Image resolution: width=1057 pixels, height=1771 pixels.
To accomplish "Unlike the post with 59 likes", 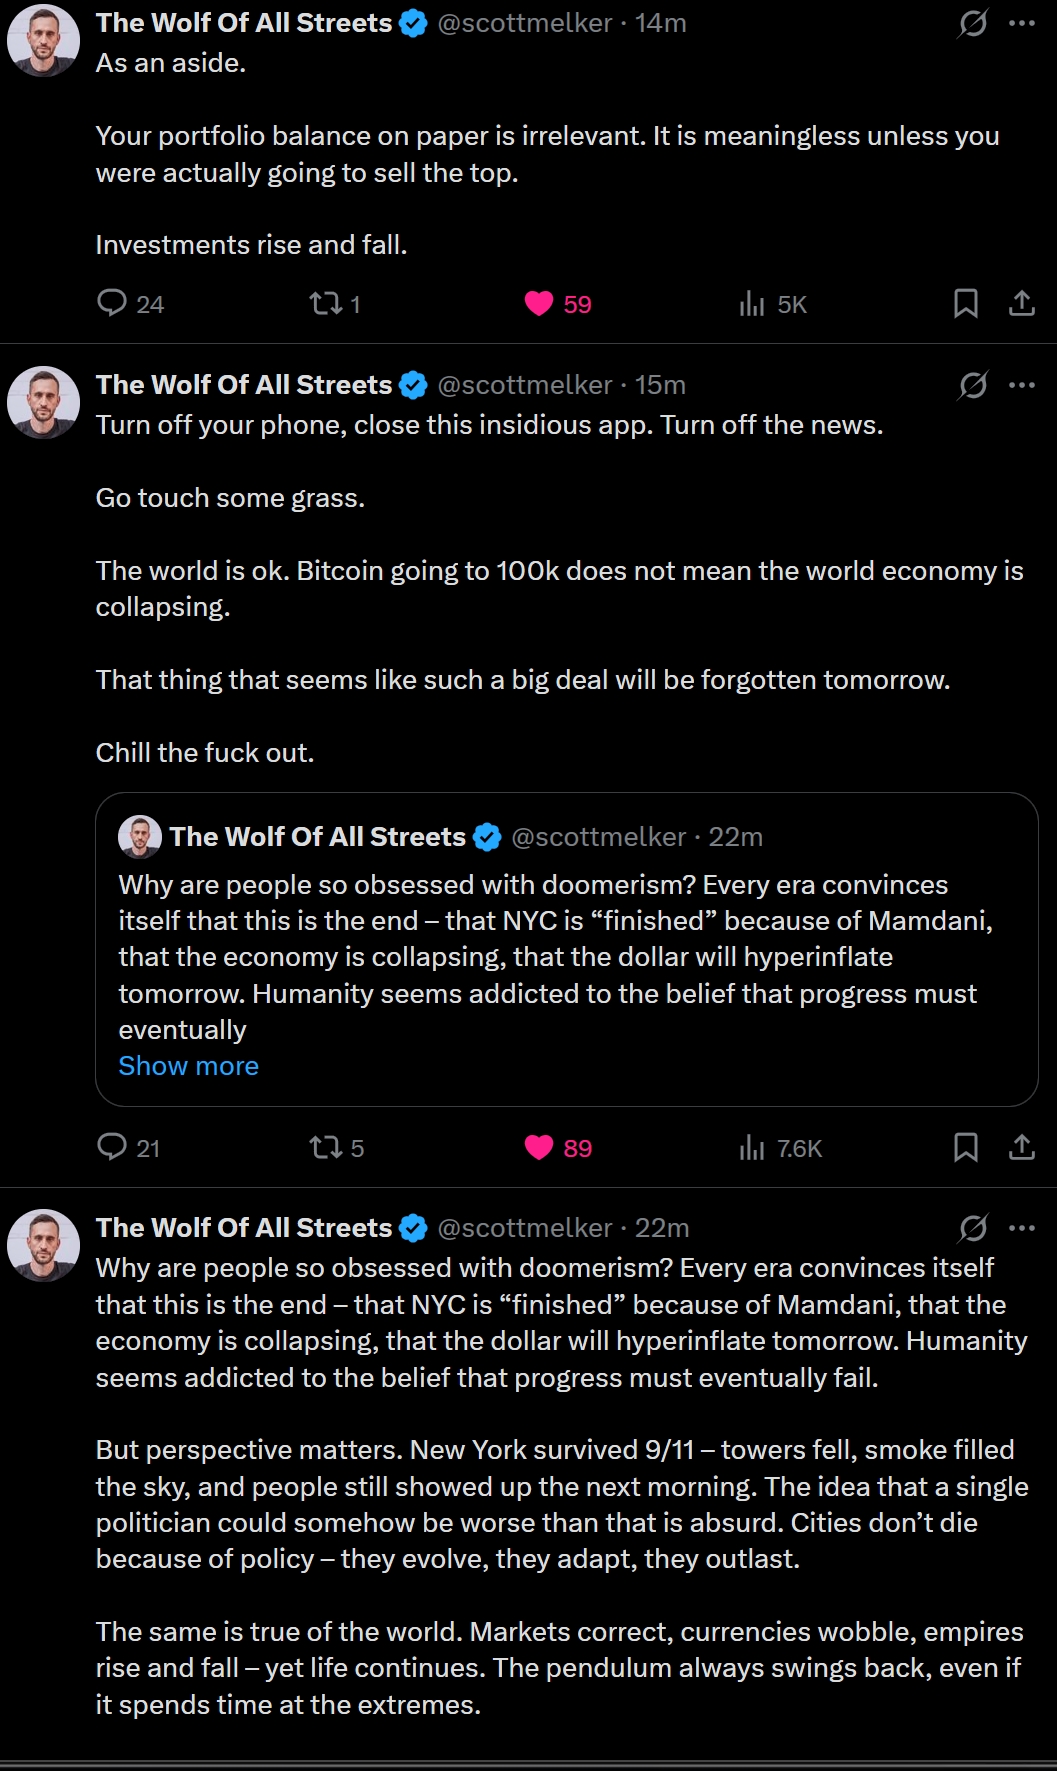I will [539, 303].
